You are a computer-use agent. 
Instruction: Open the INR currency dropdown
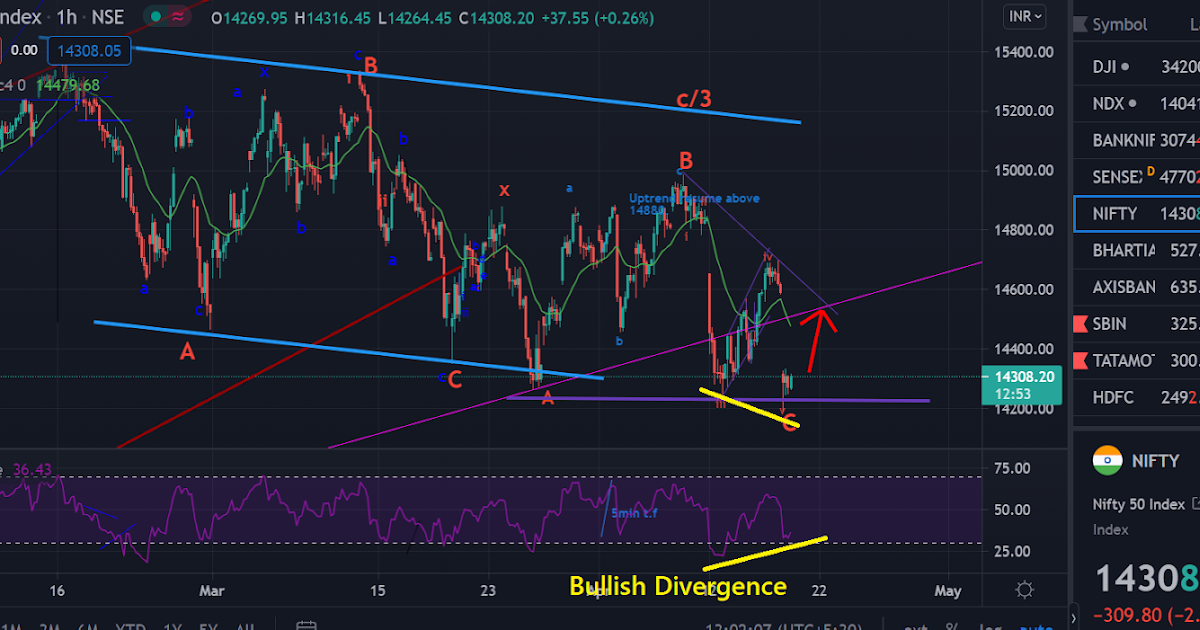pos(1024,16)
